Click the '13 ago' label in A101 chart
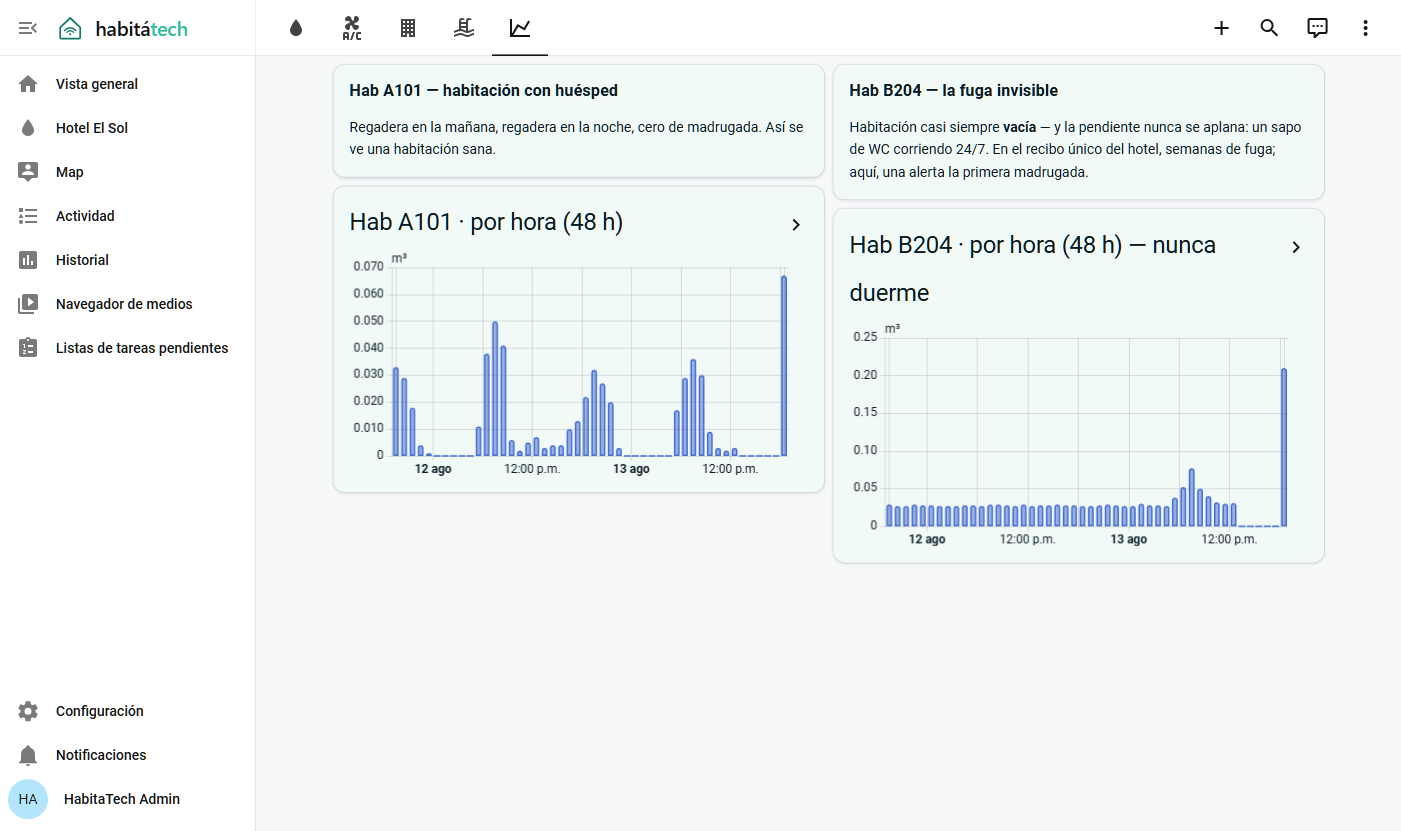This screenshot has width=1401, height=831. (x=631, y=469)
